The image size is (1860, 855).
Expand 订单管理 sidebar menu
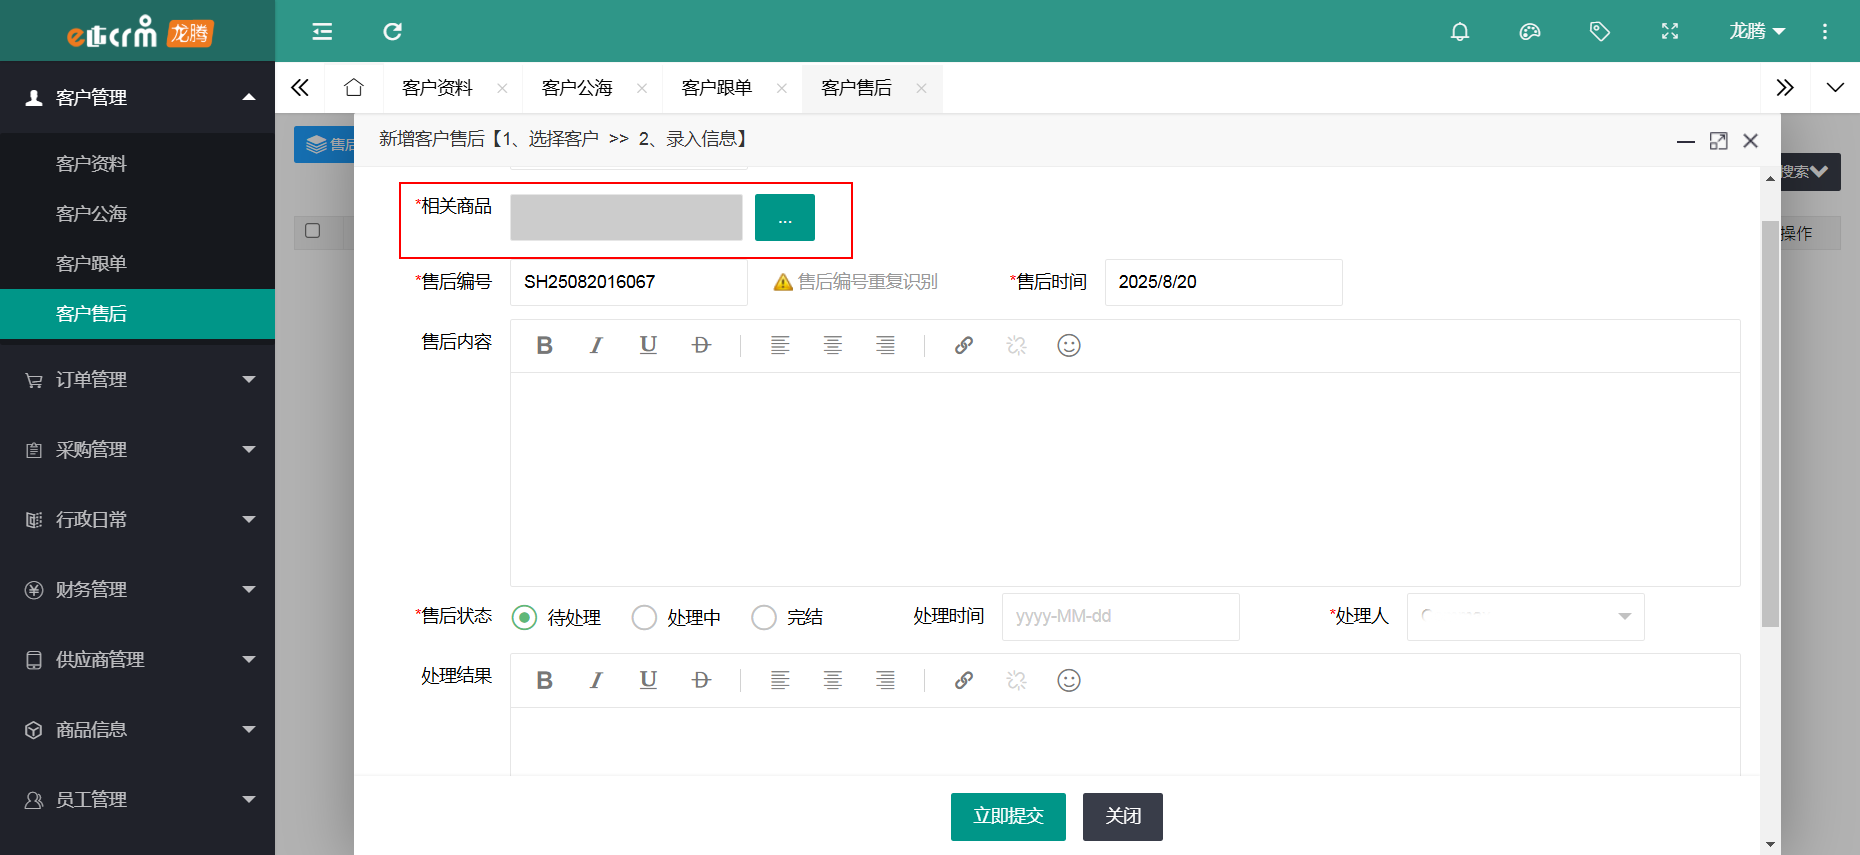[x=137, y=380]
